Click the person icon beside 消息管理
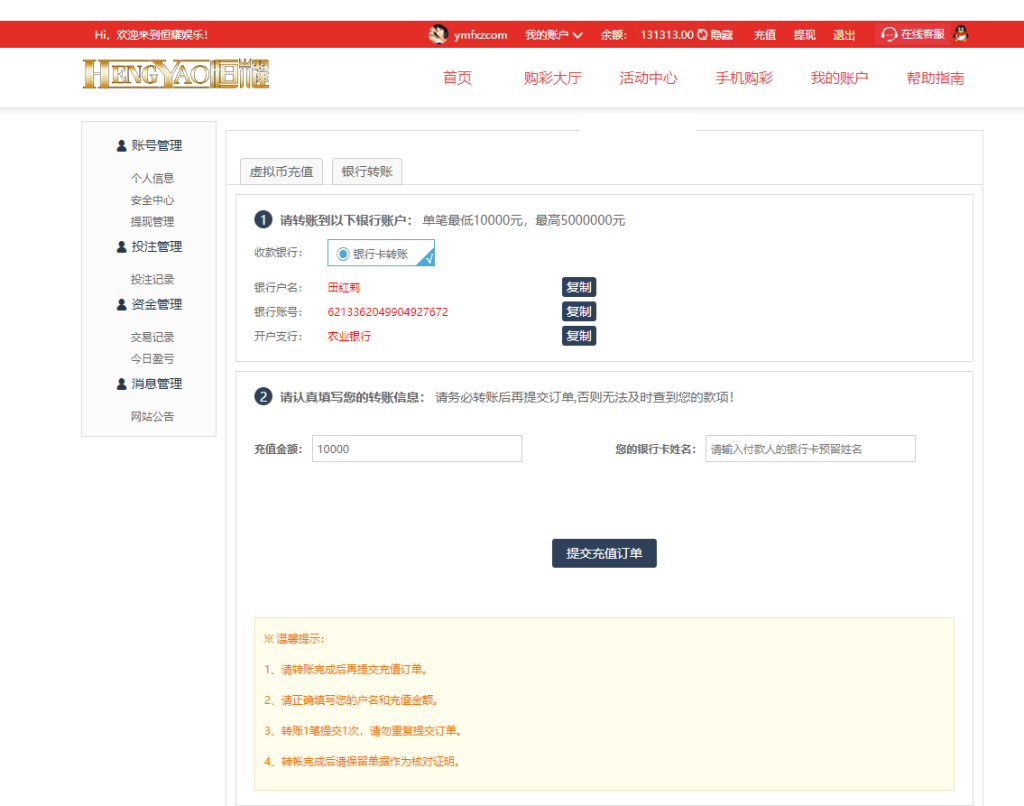 coord(122,384)
